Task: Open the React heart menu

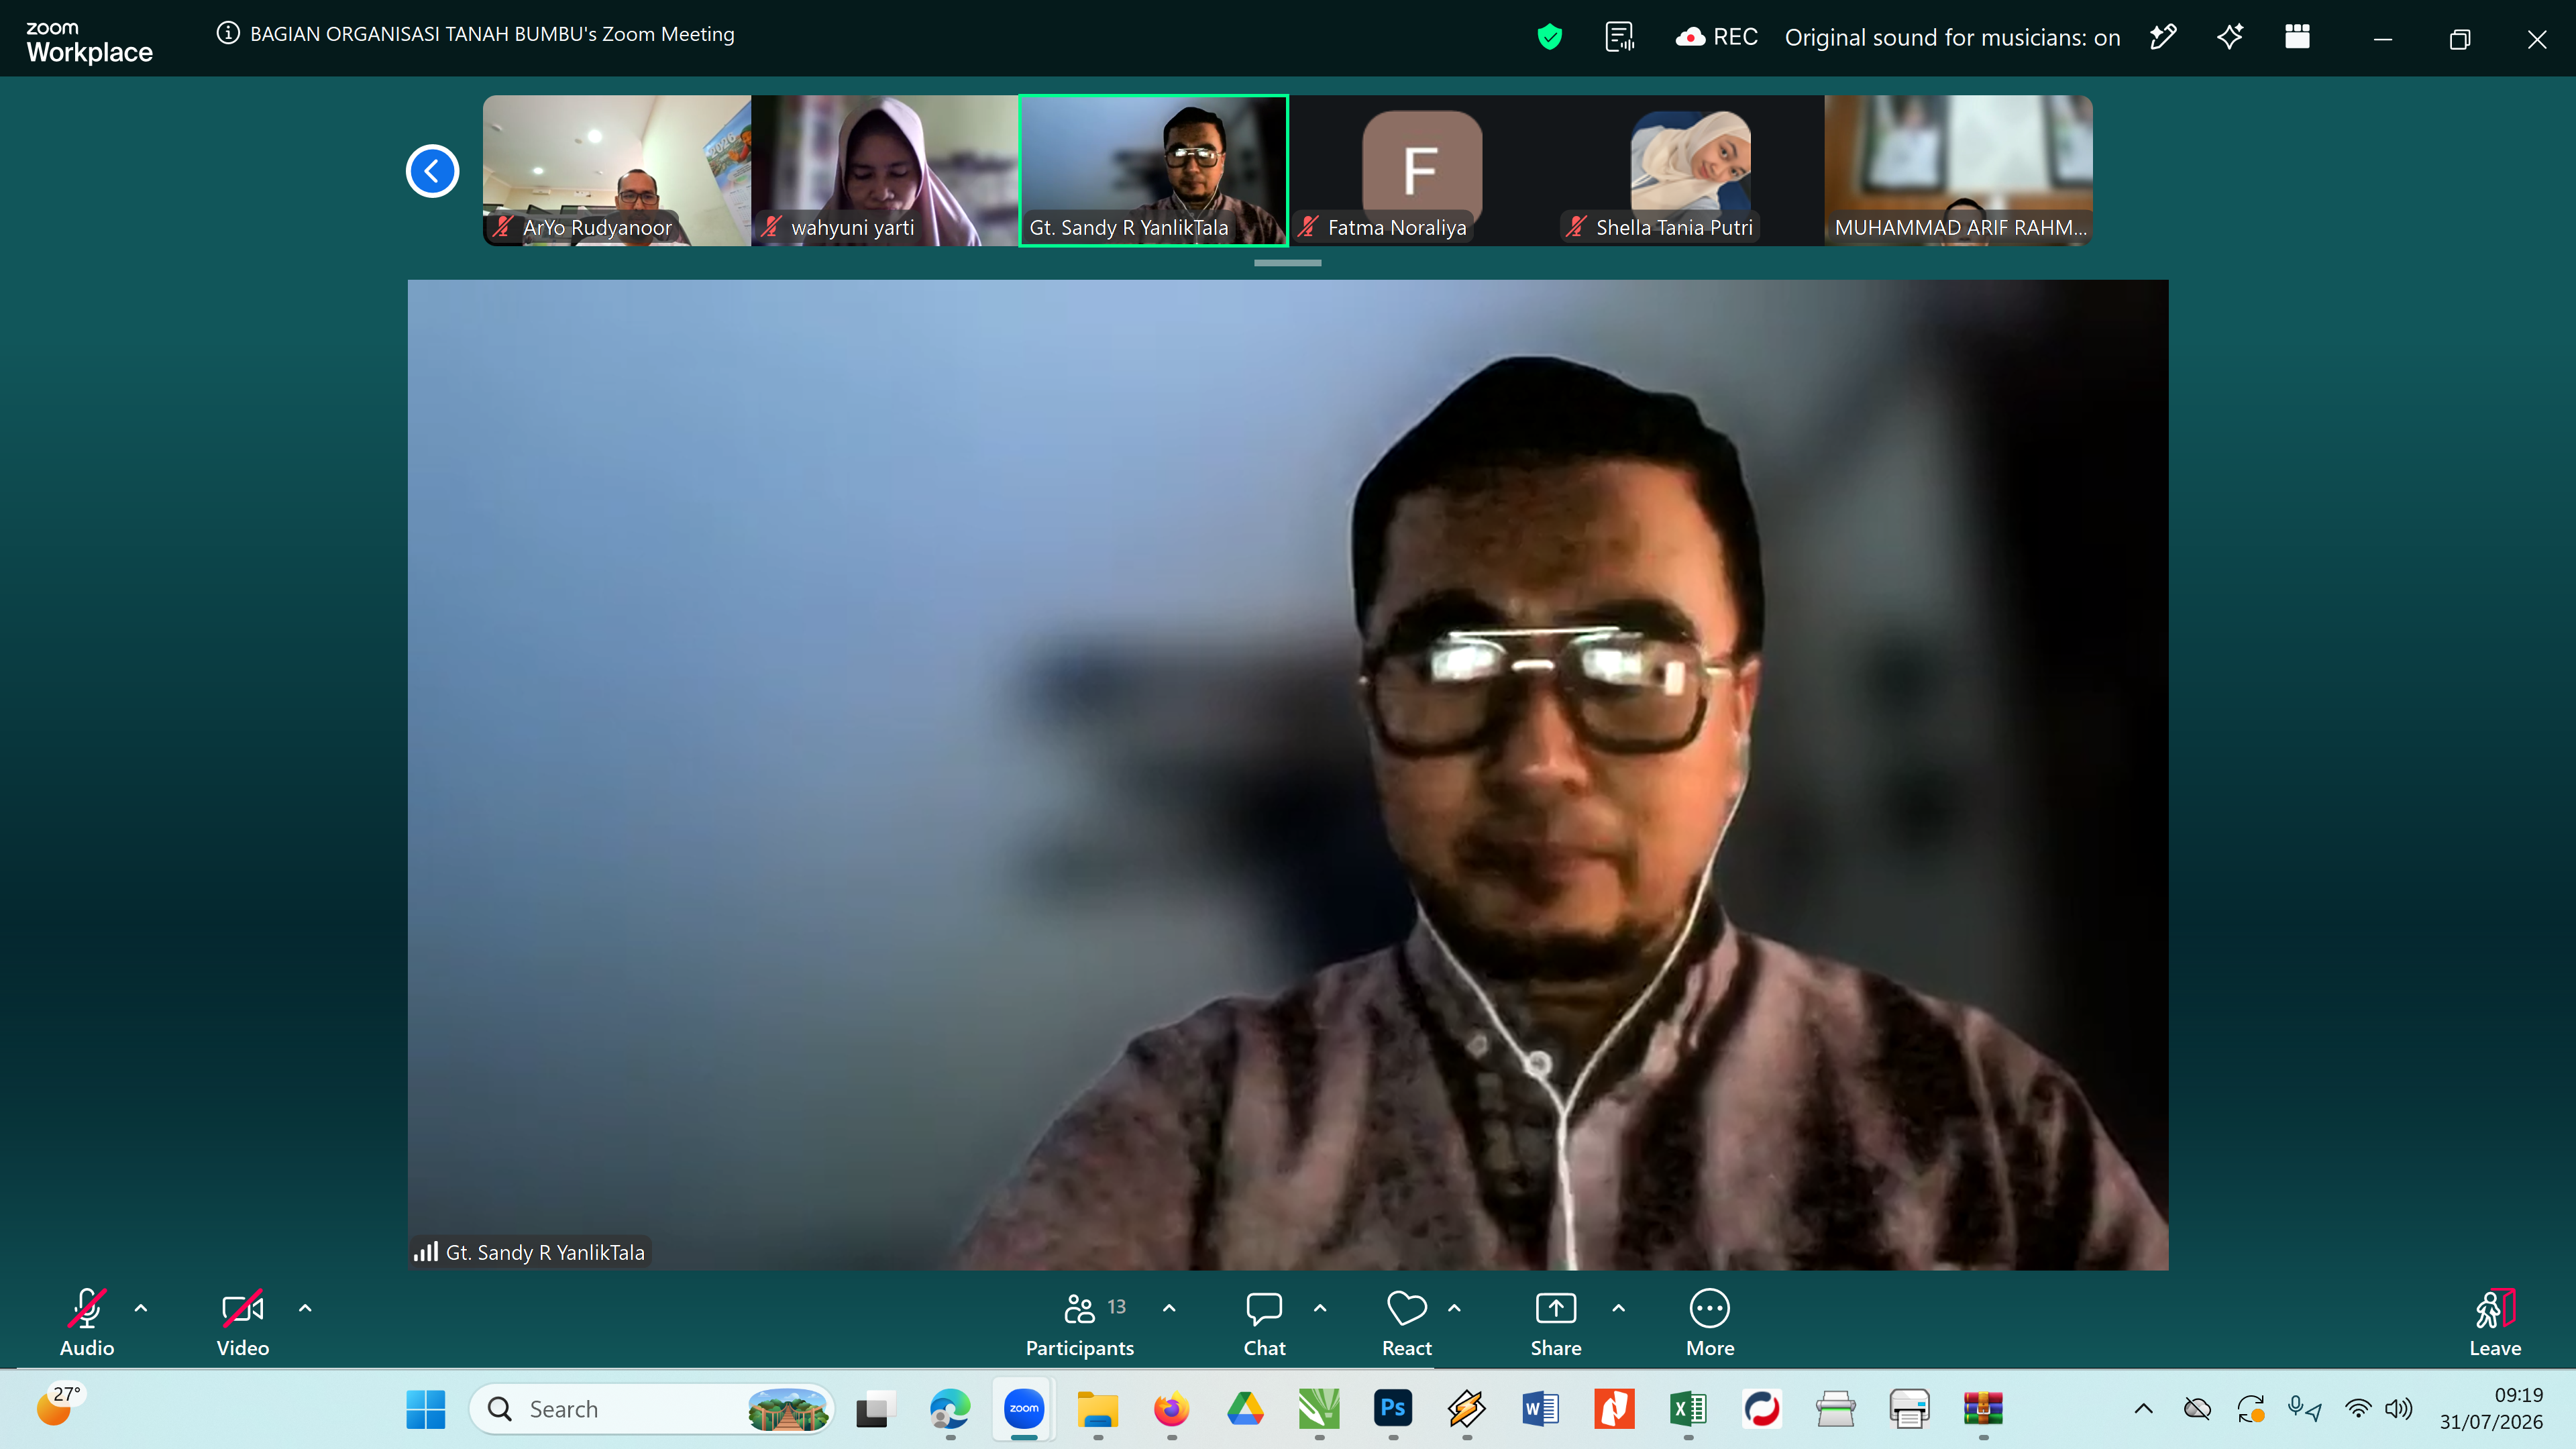Action: [1407, 1322]
